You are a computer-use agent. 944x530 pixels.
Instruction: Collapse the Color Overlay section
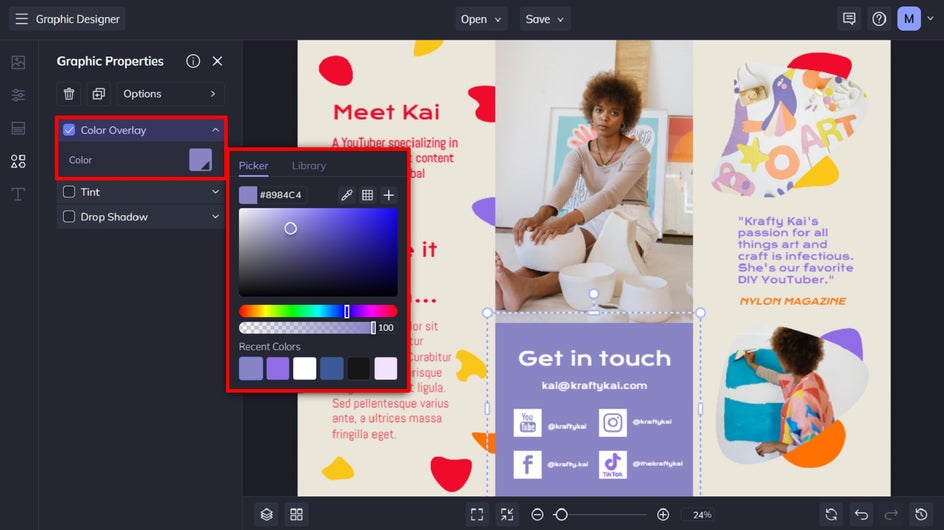coord(215,130)
